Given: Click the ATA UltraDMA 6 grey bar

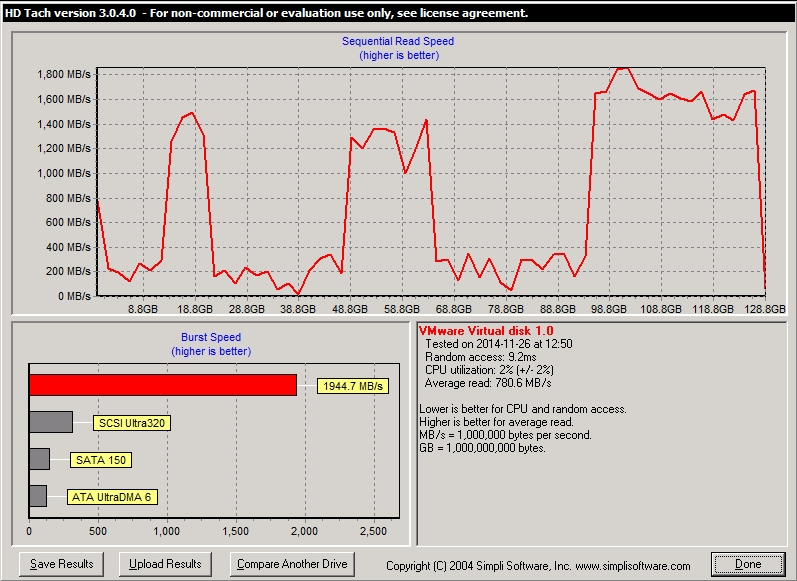Looking at the screenshot, I should tap(38, 496).
